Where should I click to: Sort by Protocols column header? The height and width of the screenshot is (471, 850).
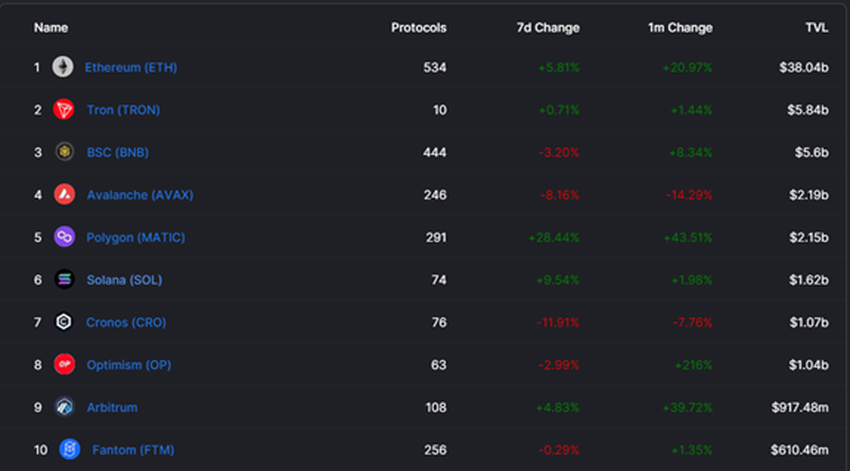tap(418, 28)
